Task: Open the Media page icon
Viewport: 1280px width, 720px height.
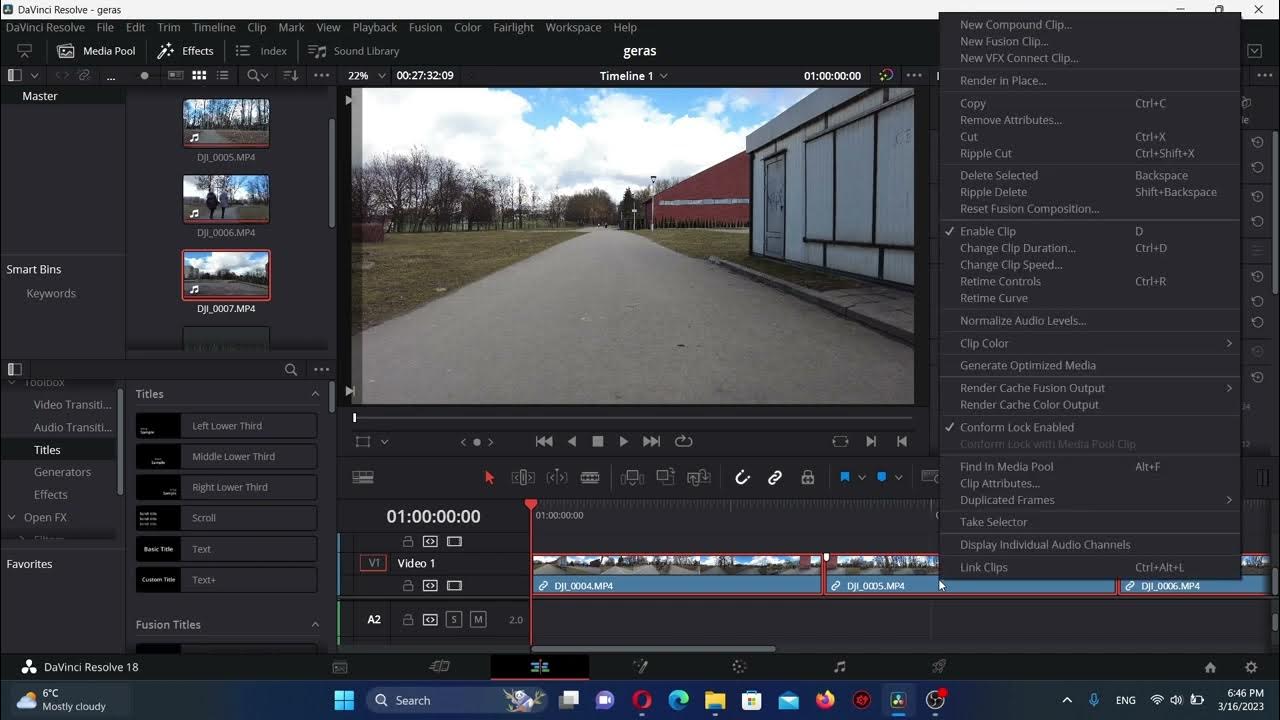Action: [340, 667]
